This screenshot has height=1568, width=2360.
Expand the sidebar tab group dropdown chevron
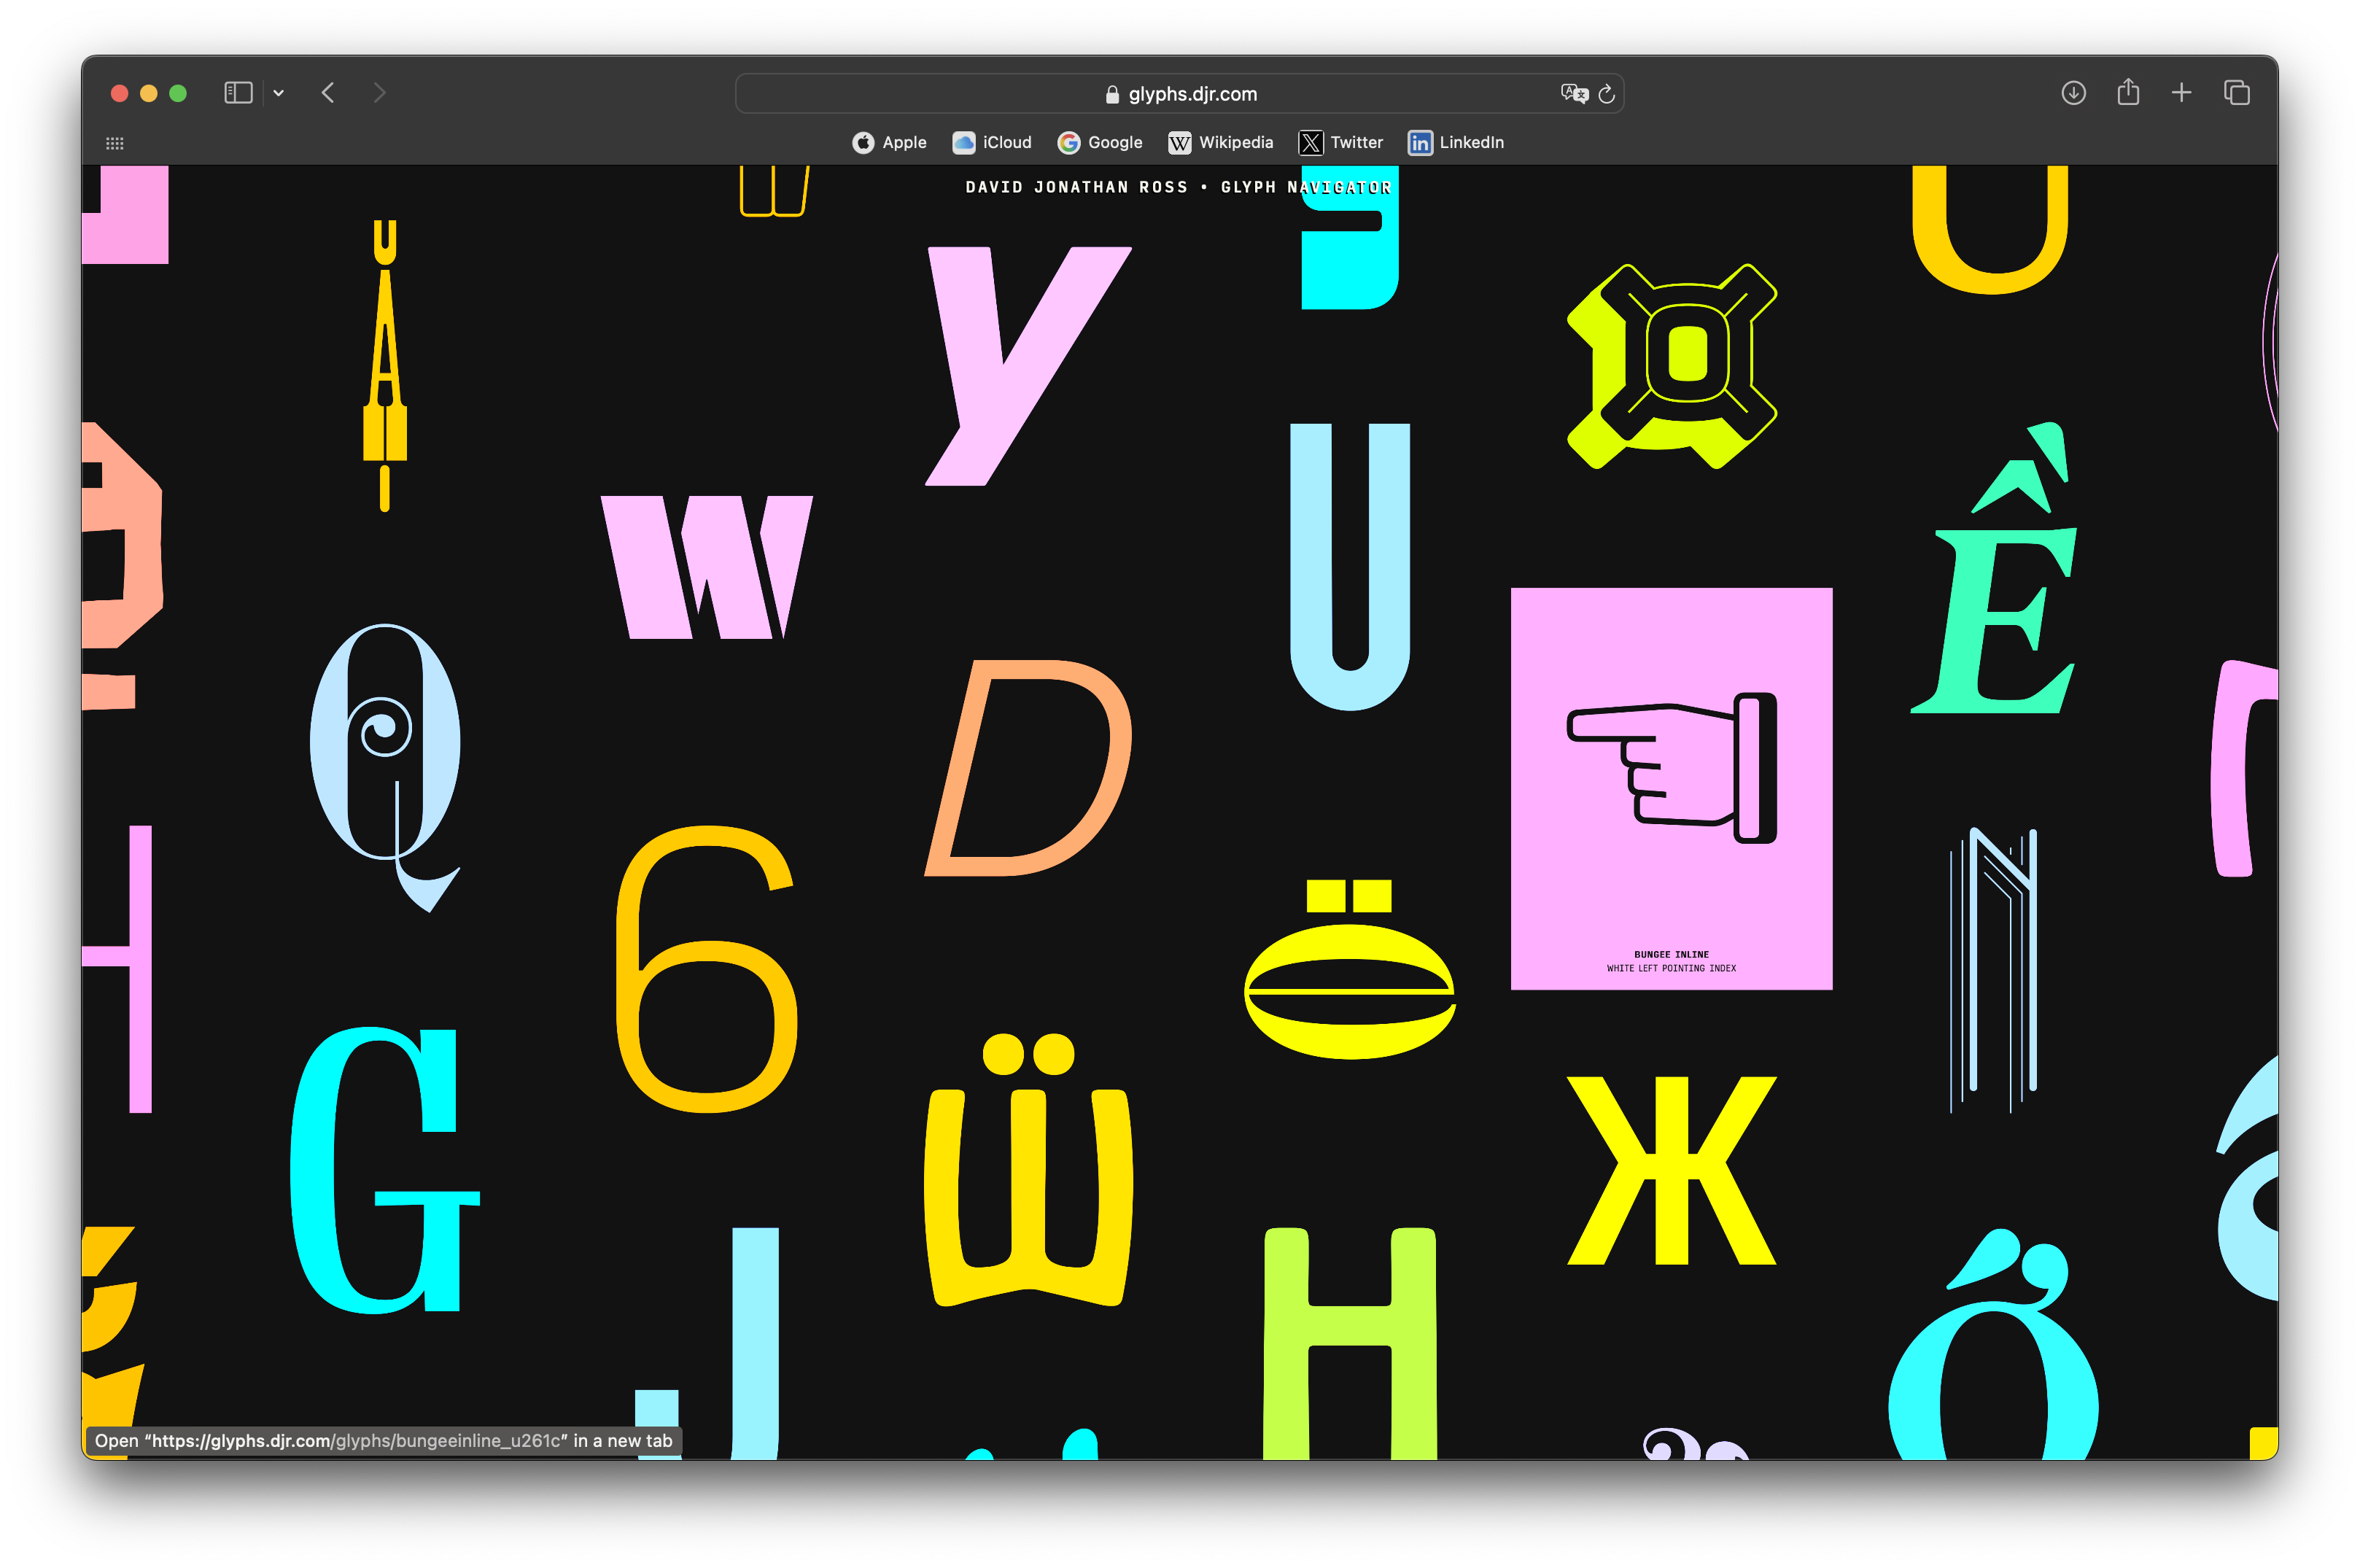(279, 93)
